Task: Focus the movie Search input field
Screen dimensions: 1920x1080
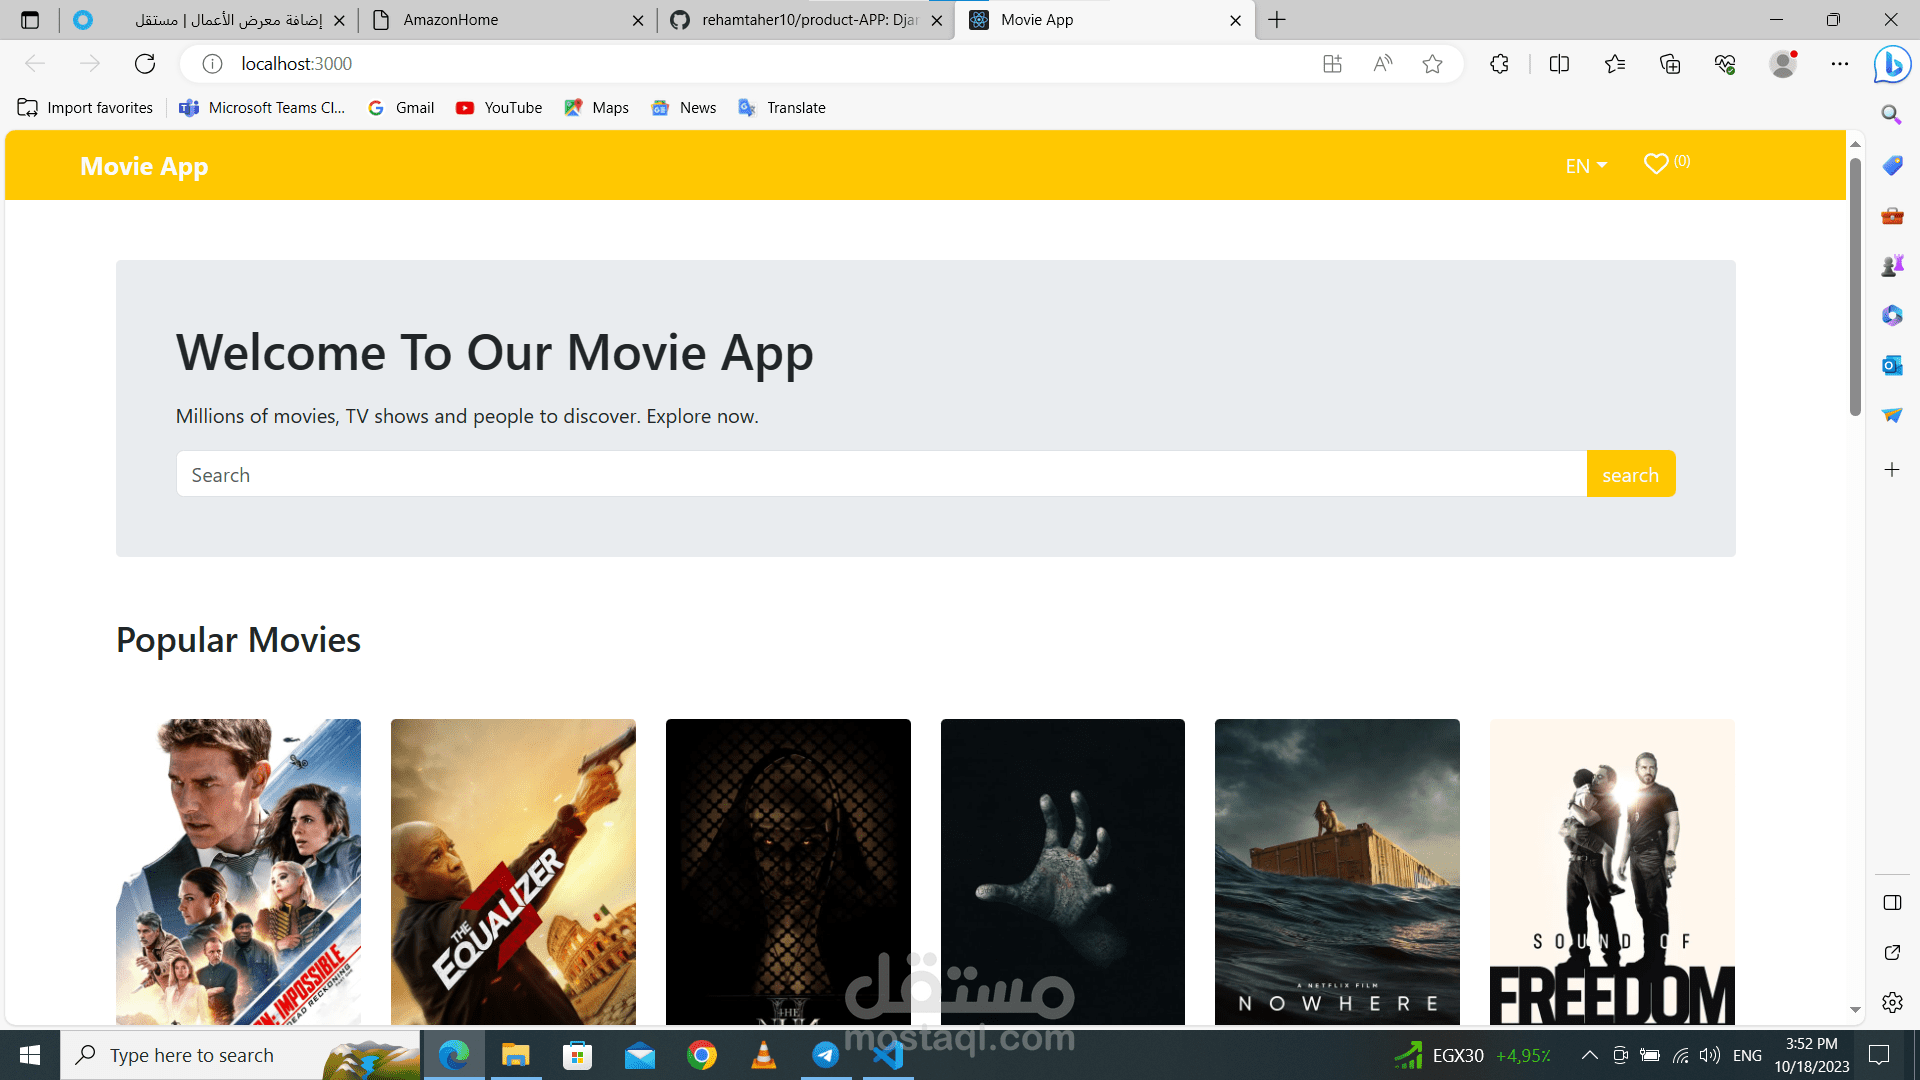Action: click(x=881, y=474)
